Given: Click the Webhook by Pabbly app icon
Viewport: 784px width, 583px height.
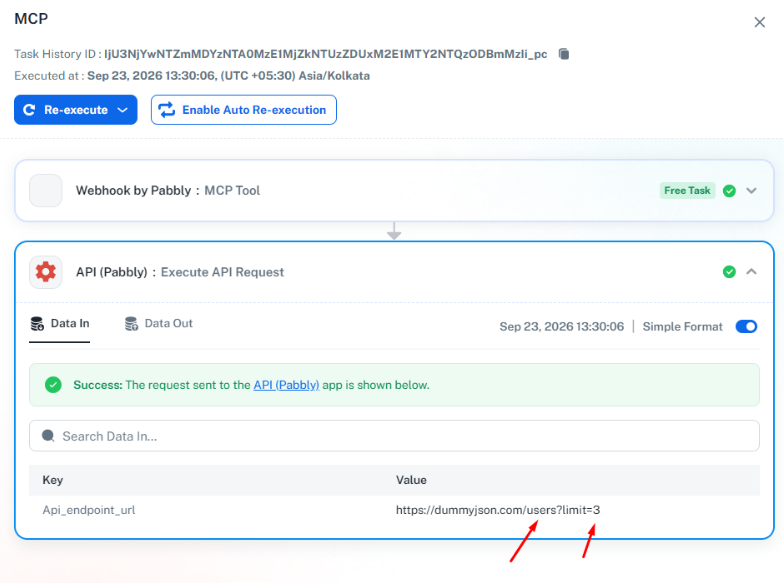Looking at the screenshot, I should point(46,190).
